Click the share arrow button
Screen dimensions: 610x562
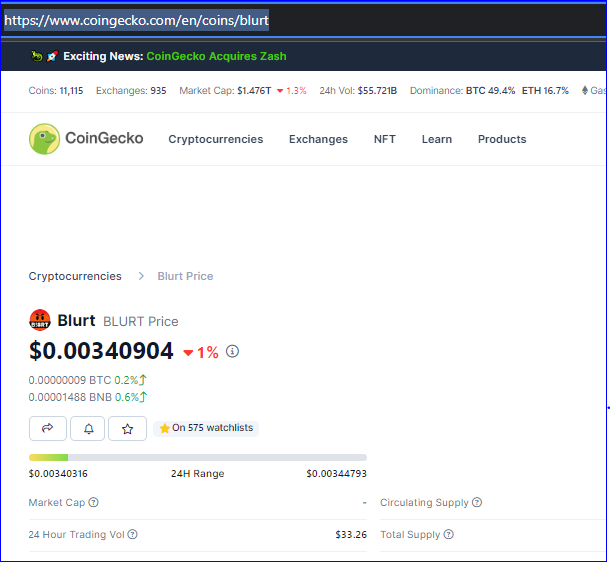(47, 428)
